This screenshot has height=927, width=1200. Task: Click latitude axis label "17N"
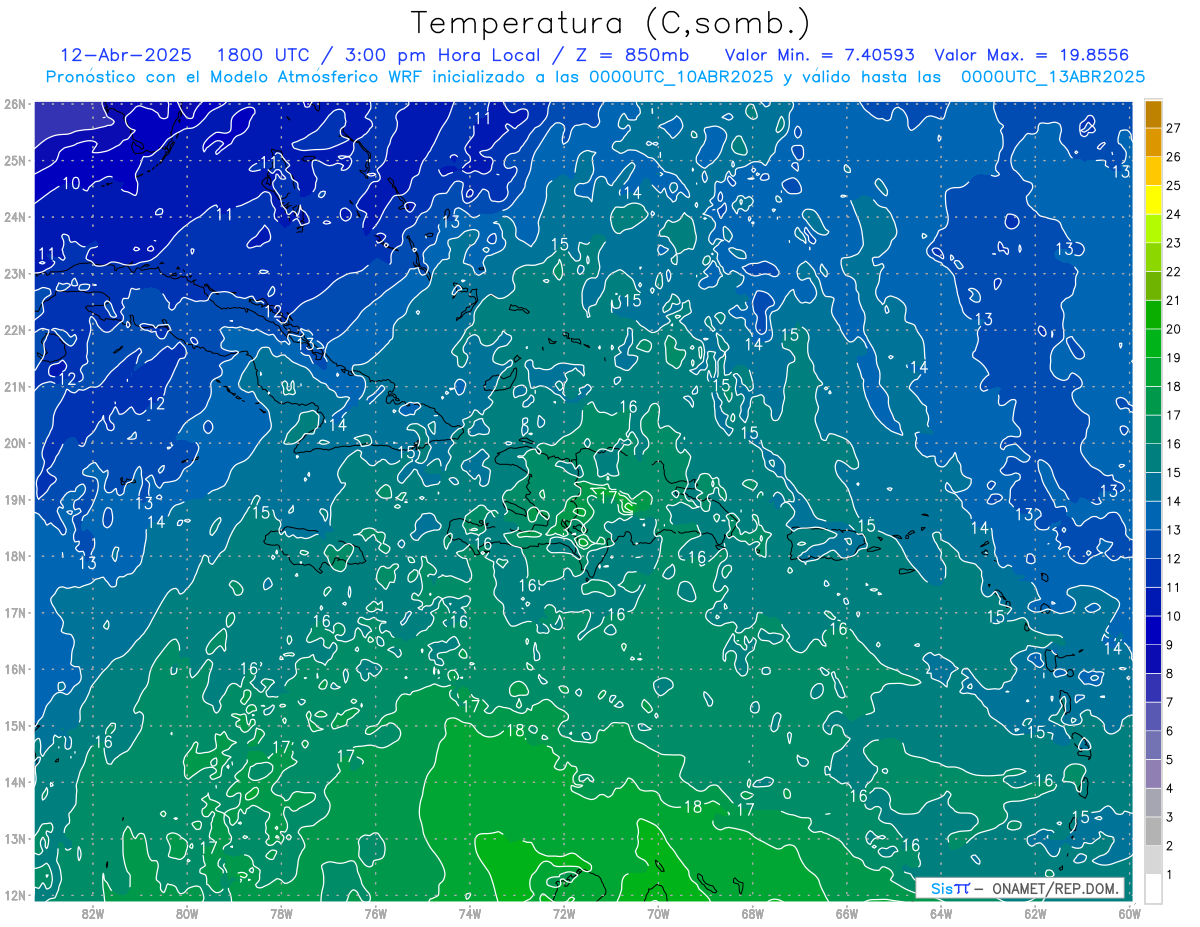[14, 612]
